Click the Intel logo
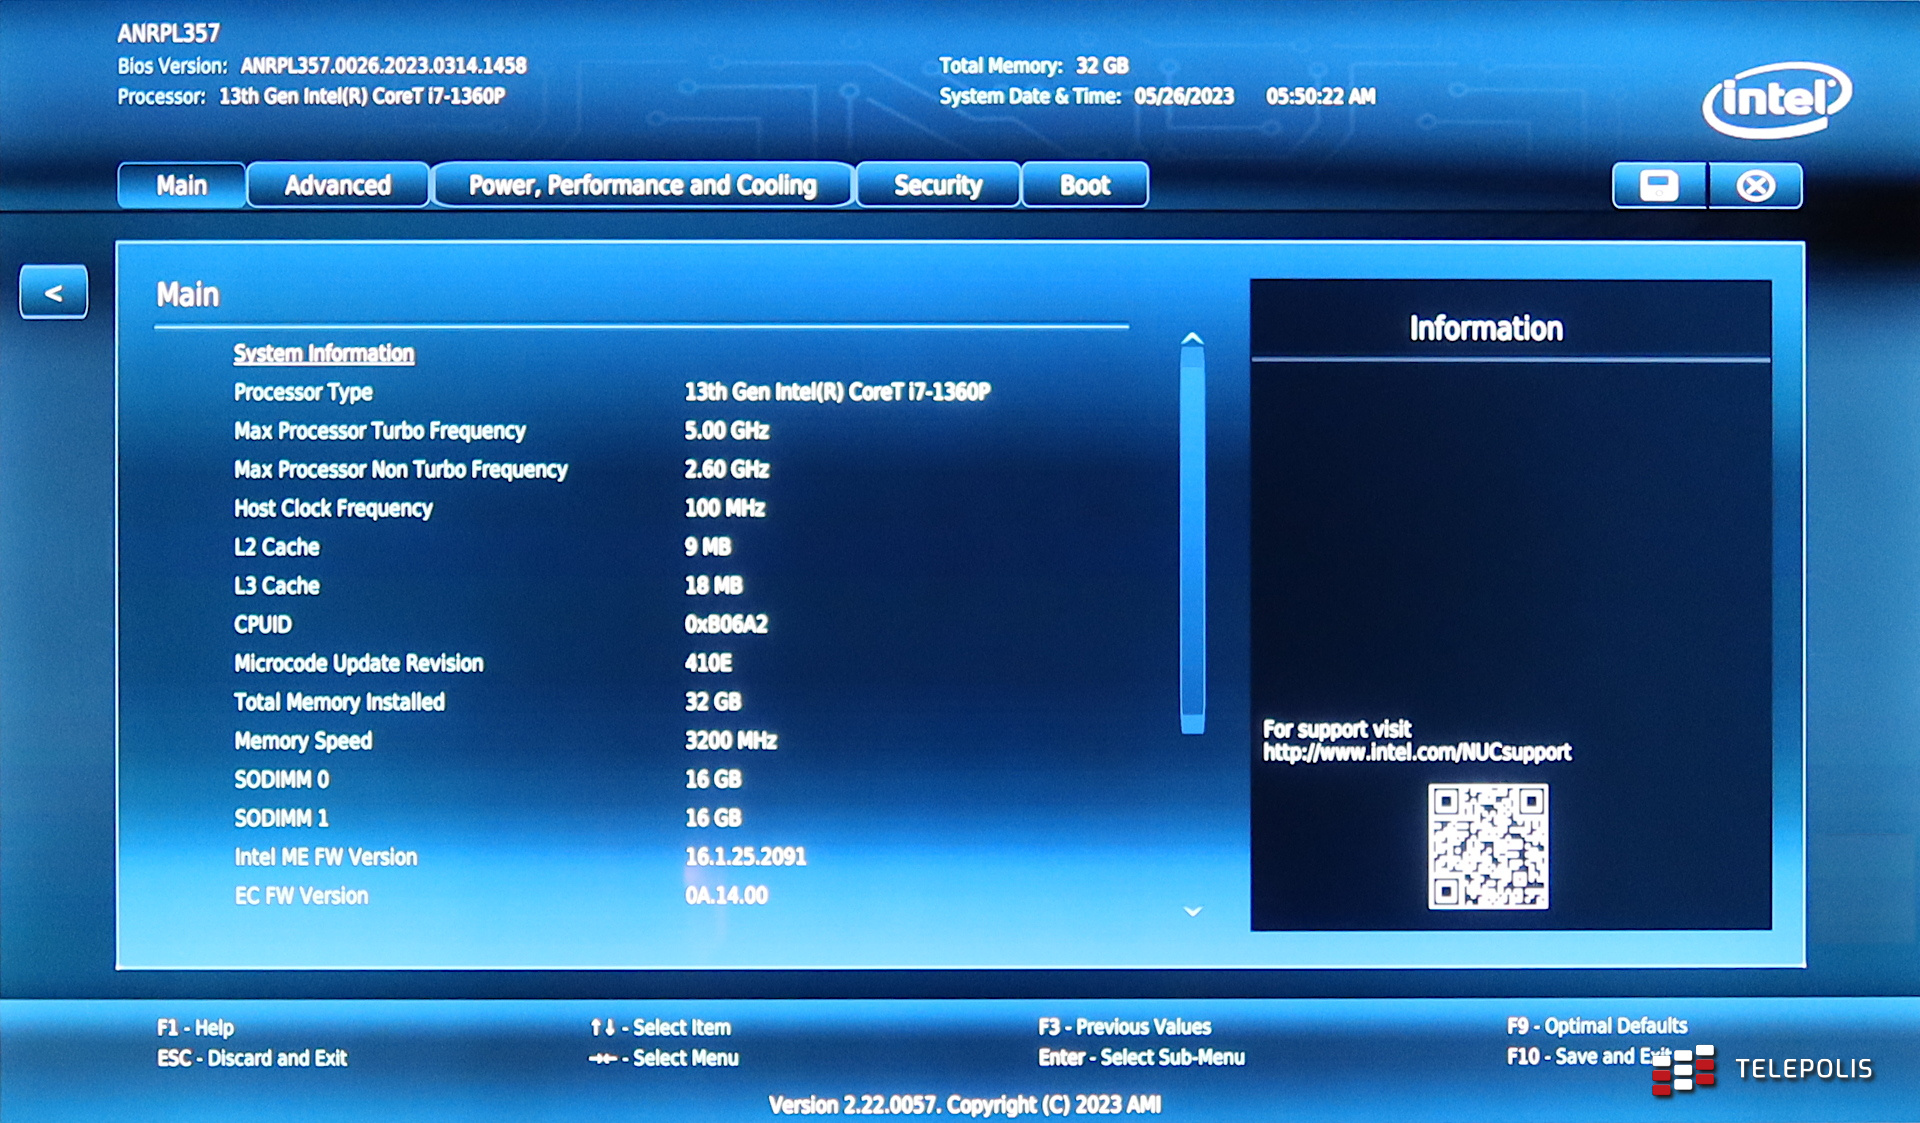The width and height of the screenshot is (1920, 1123). (x=1776, y=99)
